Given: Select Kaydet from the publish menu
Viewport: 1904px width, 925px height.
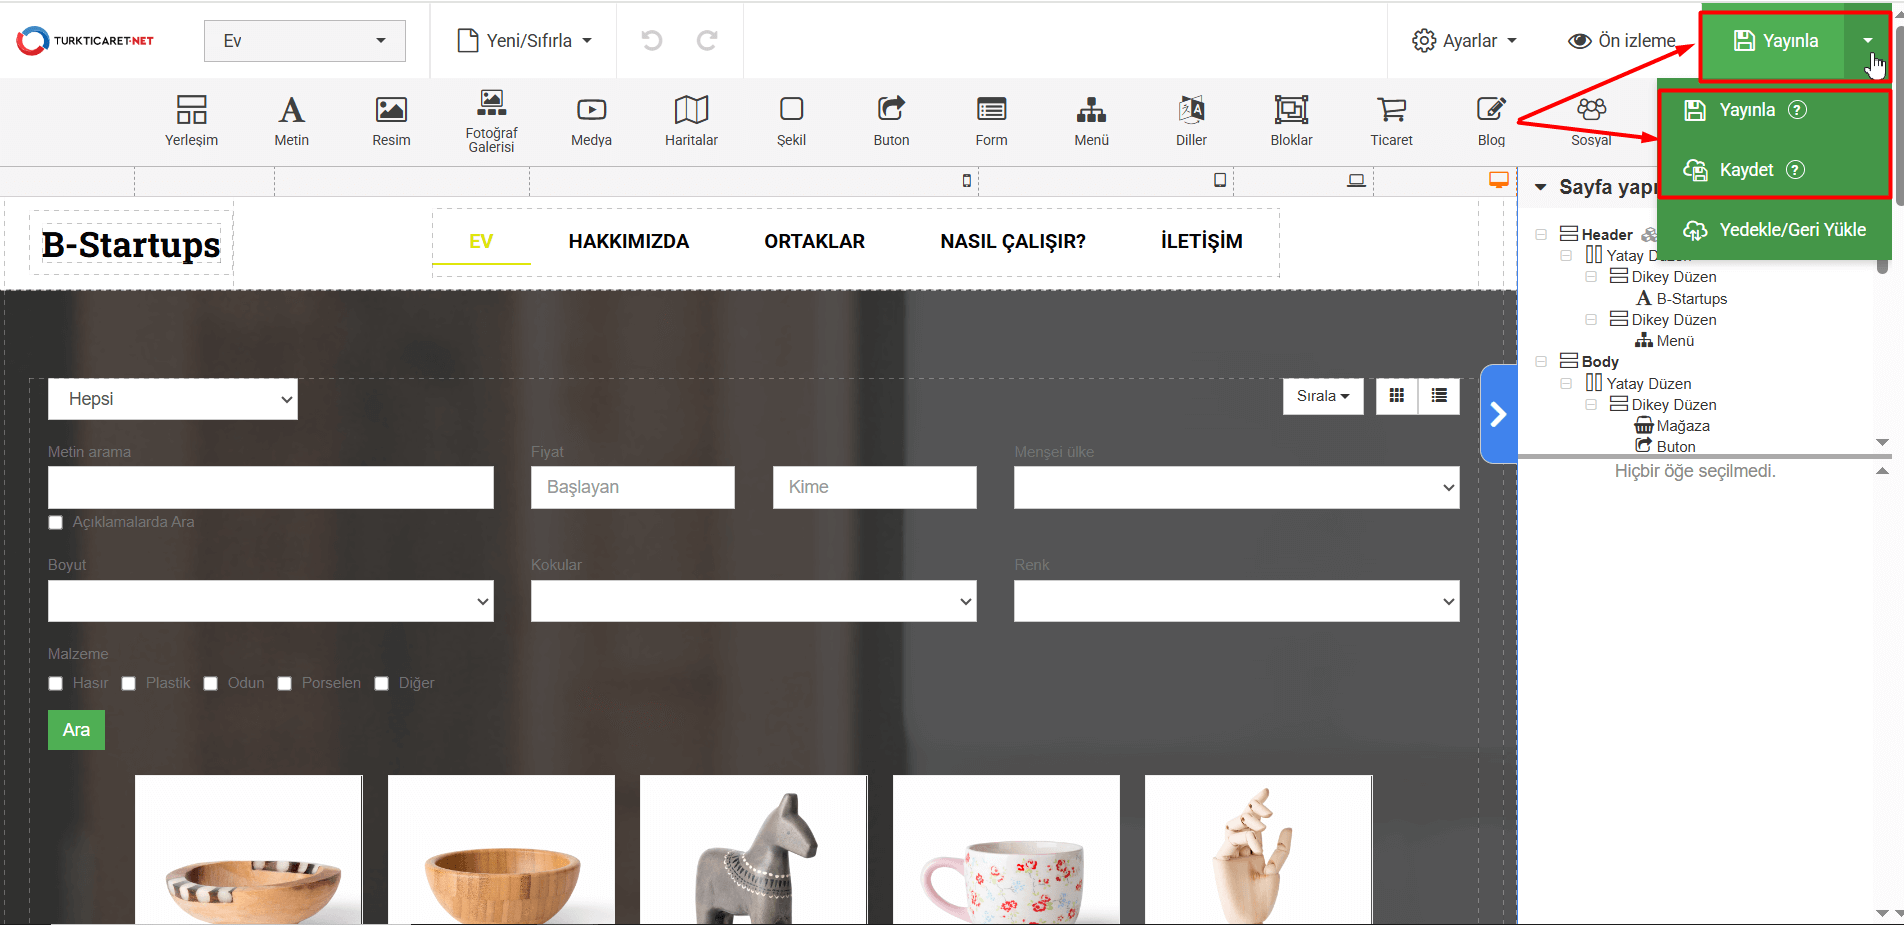Looking at the screenshot, I should [x=1746, y=170].
